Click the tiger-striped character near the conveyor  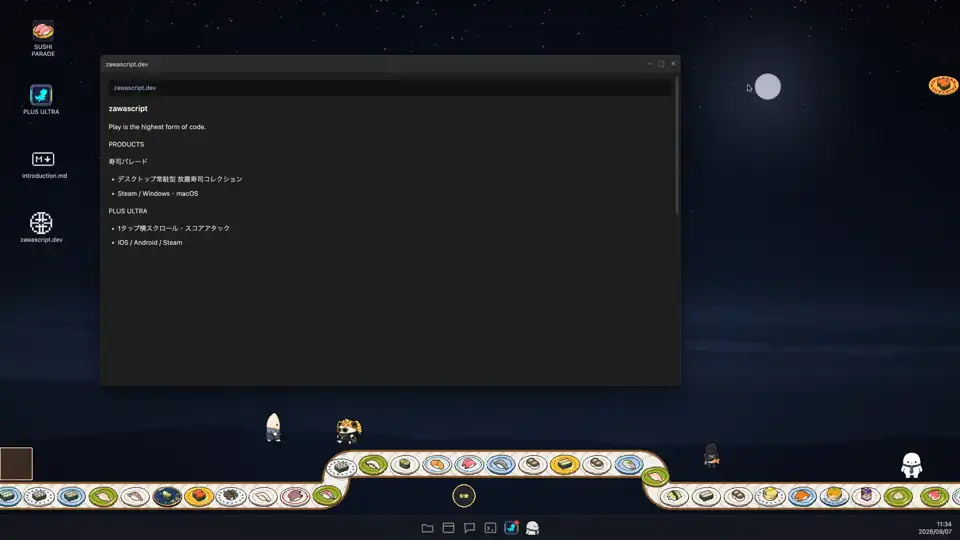(x=348, y=431)
